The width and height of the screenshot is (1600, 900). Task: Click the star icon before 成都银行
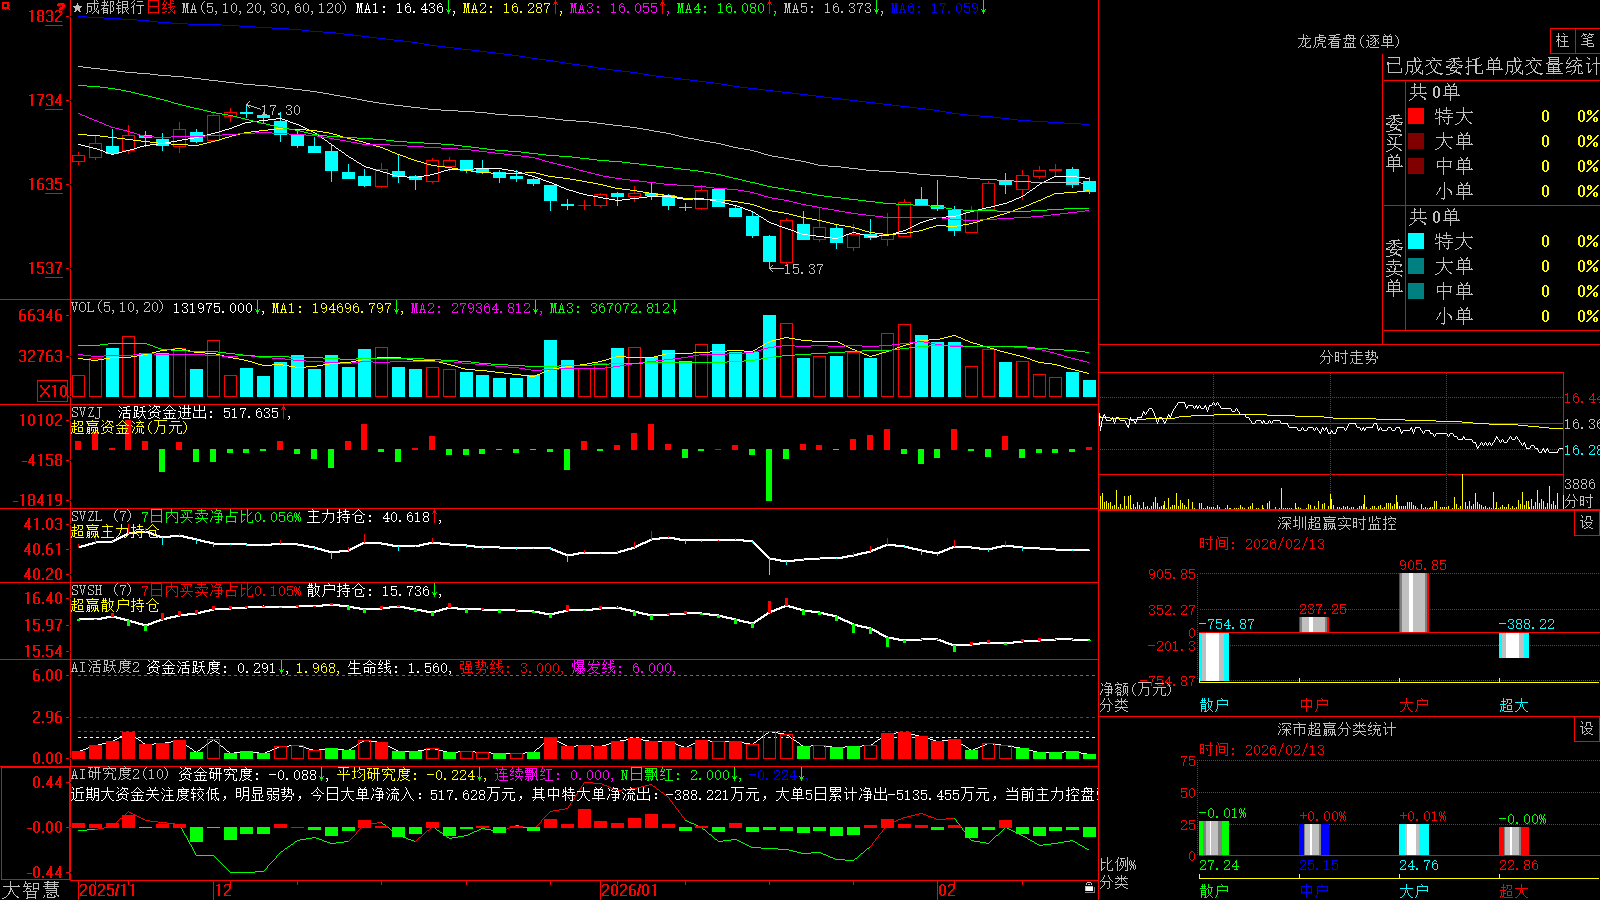[x=77, y=8]
